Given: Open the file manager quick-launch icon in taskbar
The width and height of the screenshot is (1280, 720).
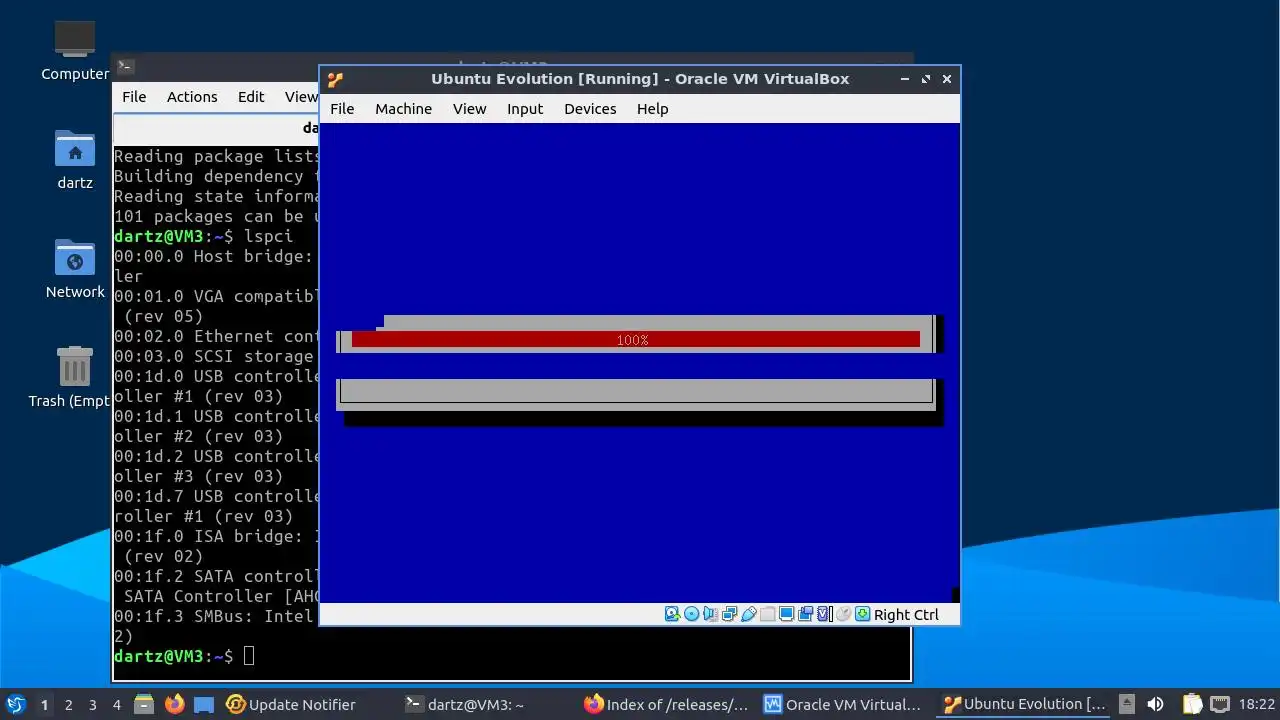Looking at the screenshot, I should pyautogui.click(x=143, y=704).
